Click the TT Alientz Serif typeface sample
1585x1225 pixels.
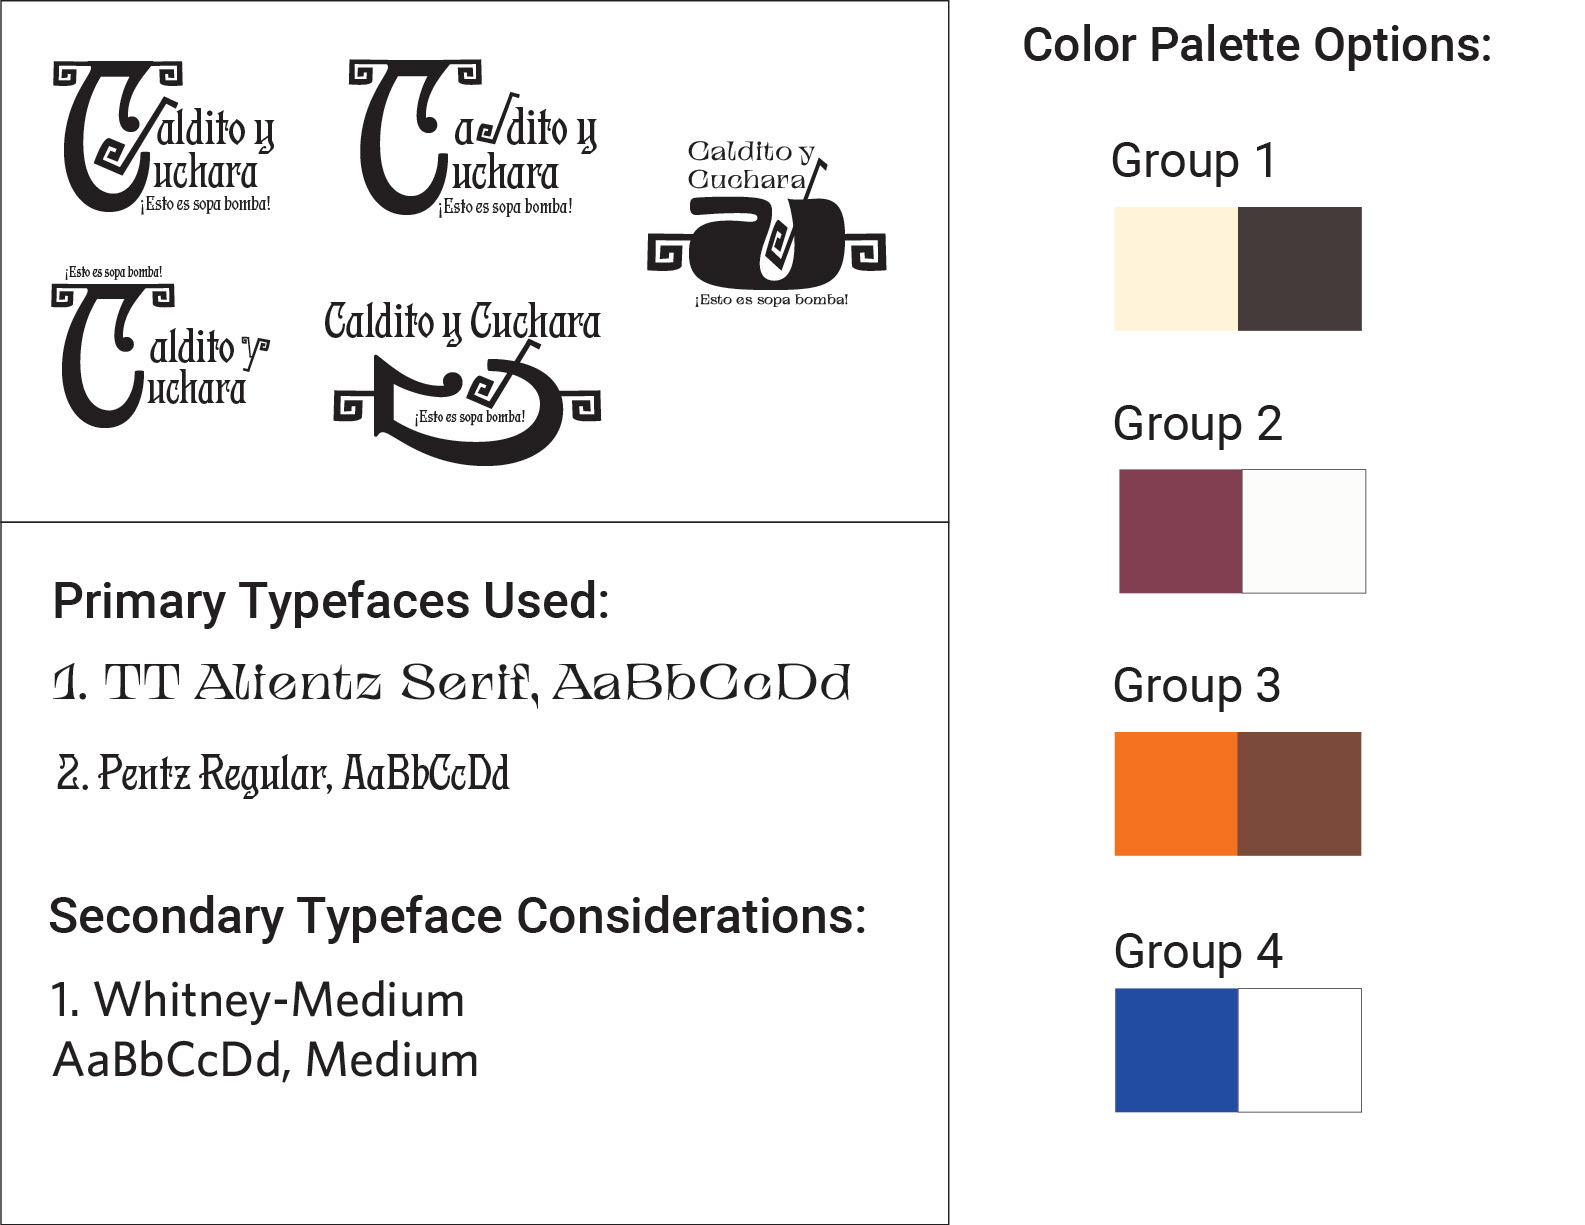(451, 683)
